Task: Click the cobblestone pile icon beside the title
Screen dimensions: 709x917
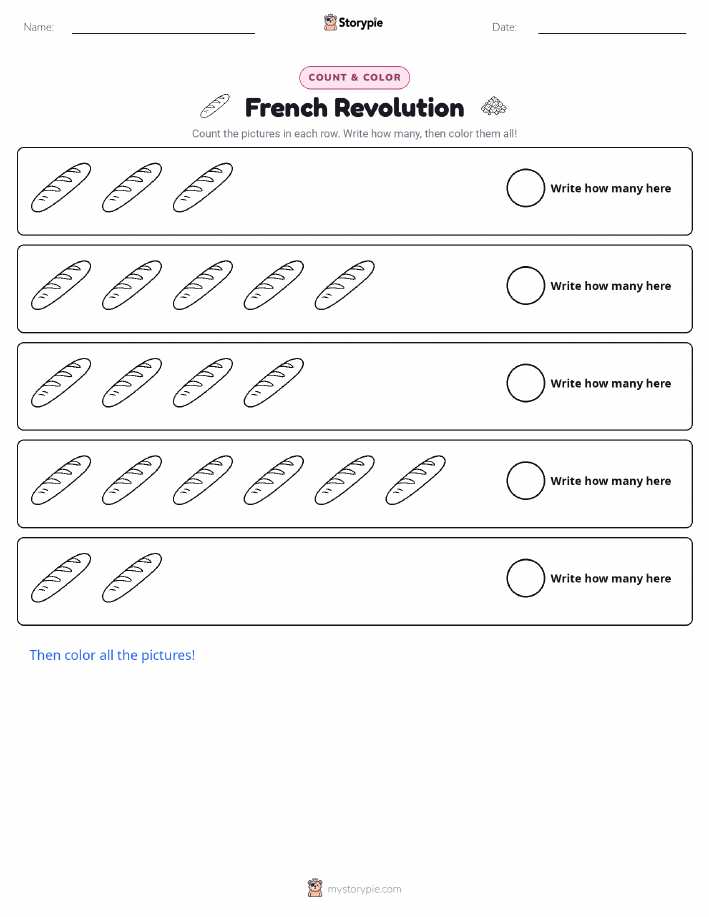Action: point(494,106)
